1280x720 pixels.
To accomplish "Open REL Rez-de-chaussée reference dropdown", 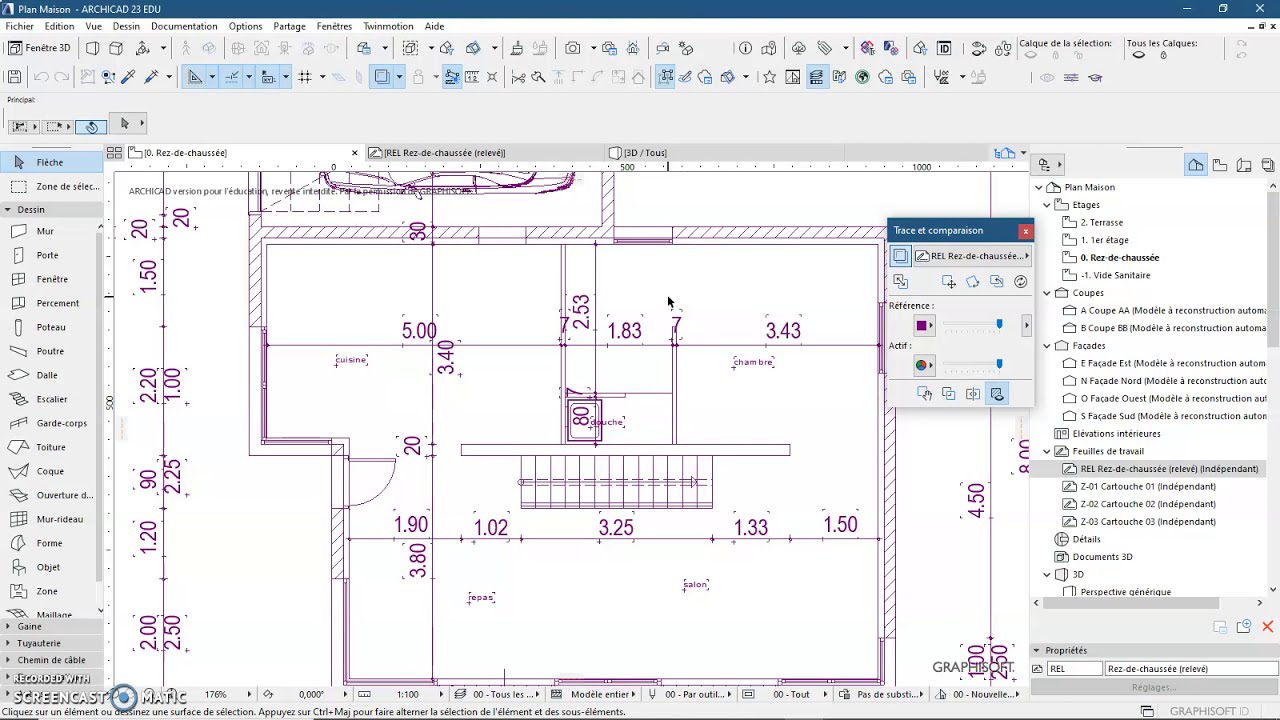I will click(x=972, y=256).
